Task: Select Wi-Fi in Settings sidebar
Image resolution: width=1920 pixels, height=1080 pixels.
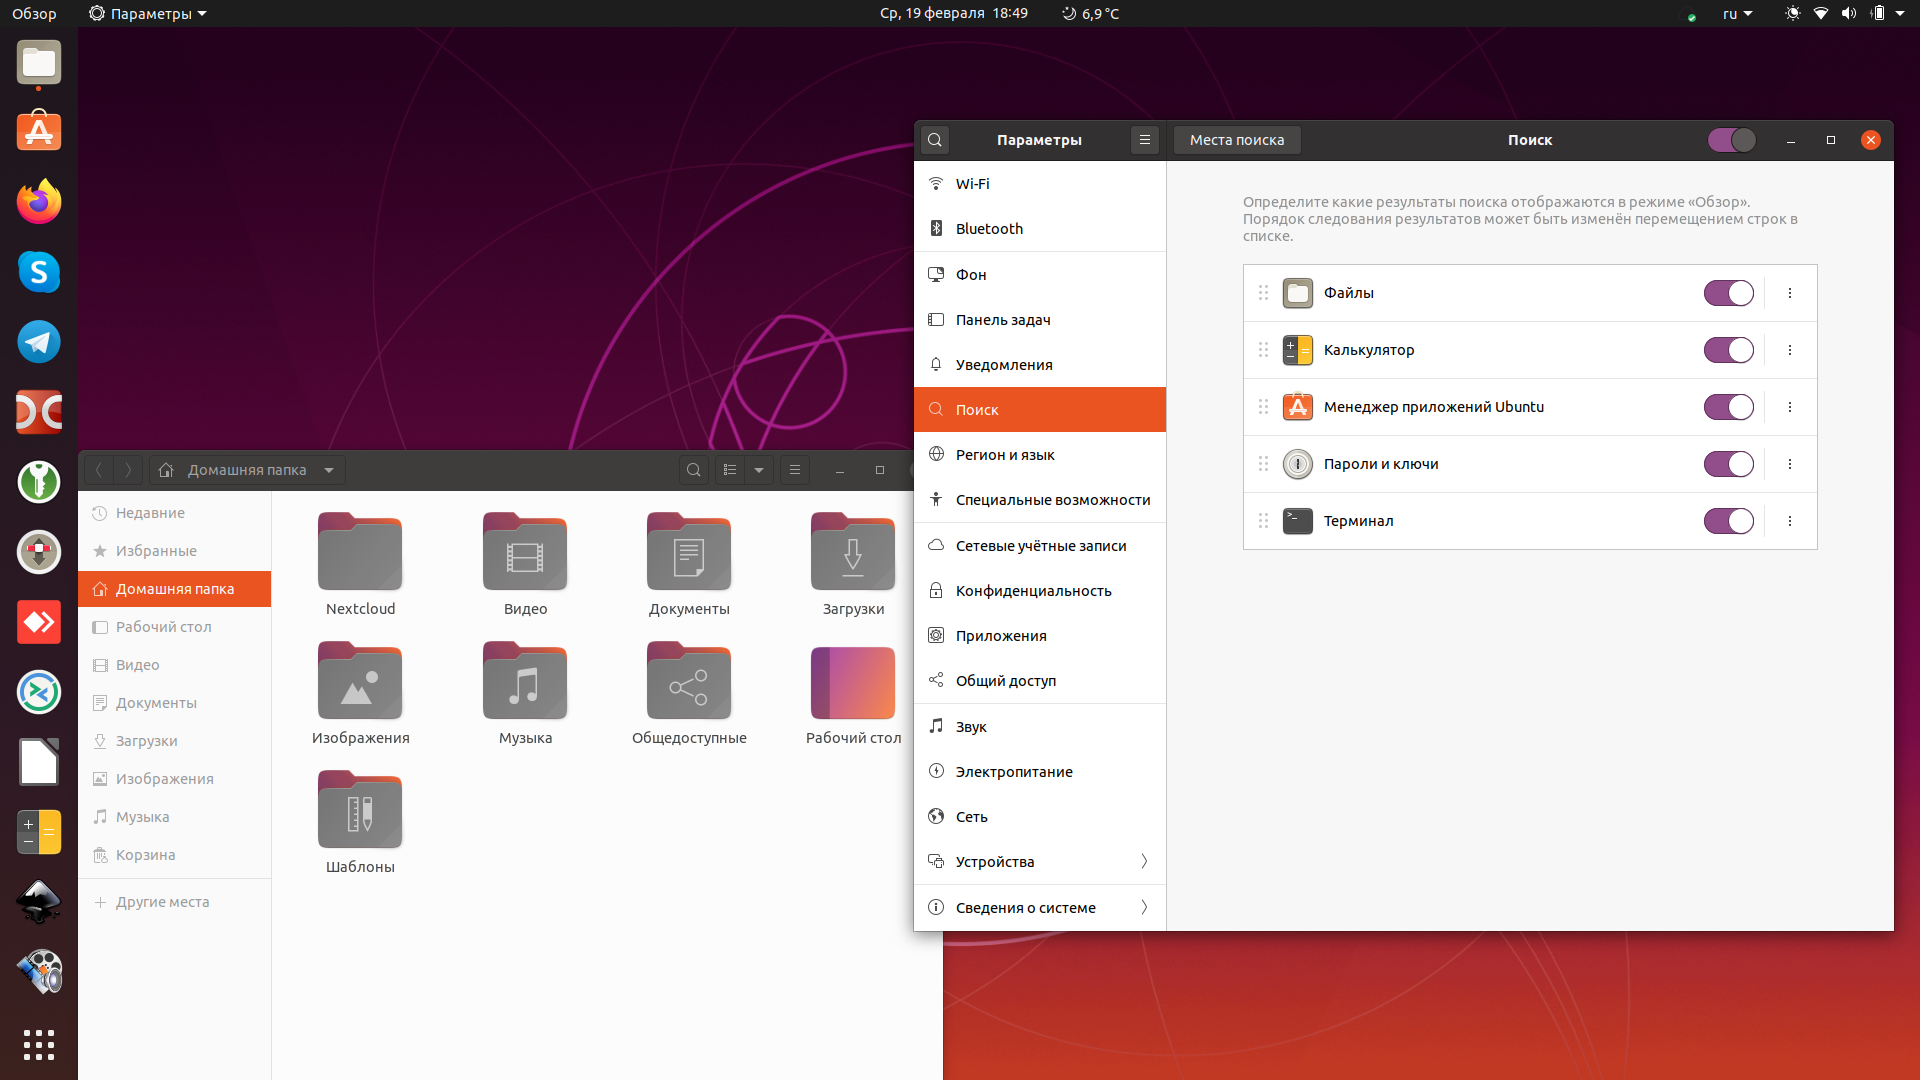Action: (x=1040, y=184)
